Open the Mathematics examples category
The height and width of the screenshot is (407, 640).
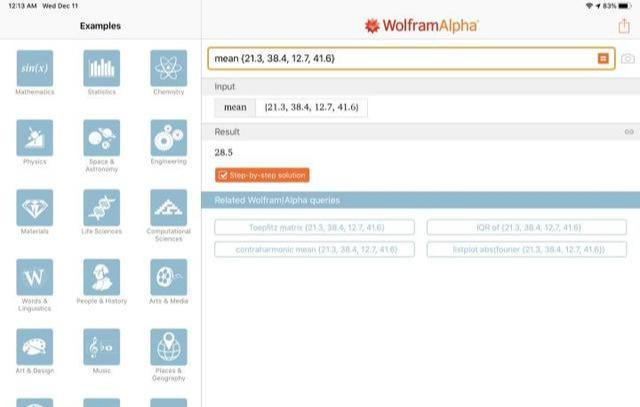tap(35, 68)
